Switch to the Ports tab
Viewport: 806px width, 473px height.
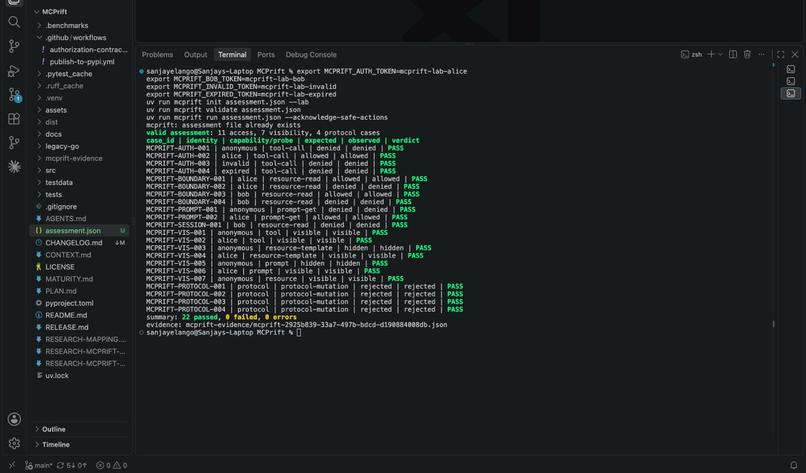266,54
